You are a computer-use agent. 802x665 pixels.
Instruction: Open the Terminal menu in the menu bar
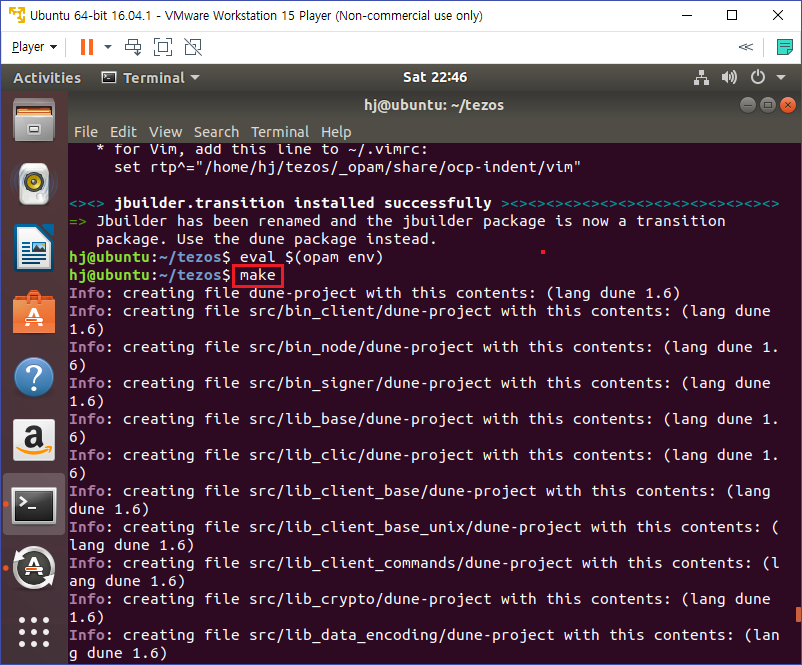(x=280, y=132)
